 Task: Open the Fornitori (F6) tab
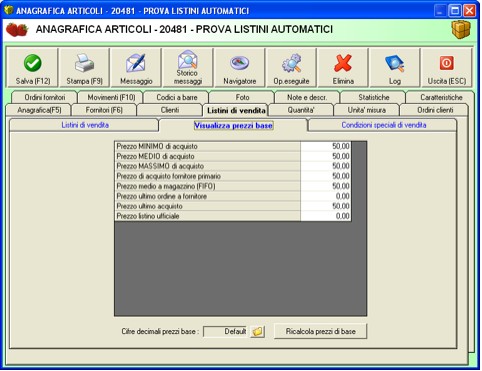(104, 110)
